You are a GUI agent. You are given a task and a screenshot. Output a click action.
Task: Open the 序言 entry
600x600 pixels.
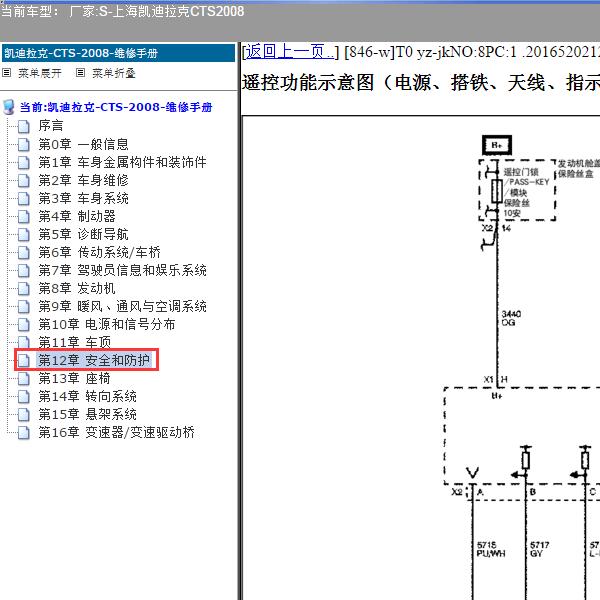point(51,126)
